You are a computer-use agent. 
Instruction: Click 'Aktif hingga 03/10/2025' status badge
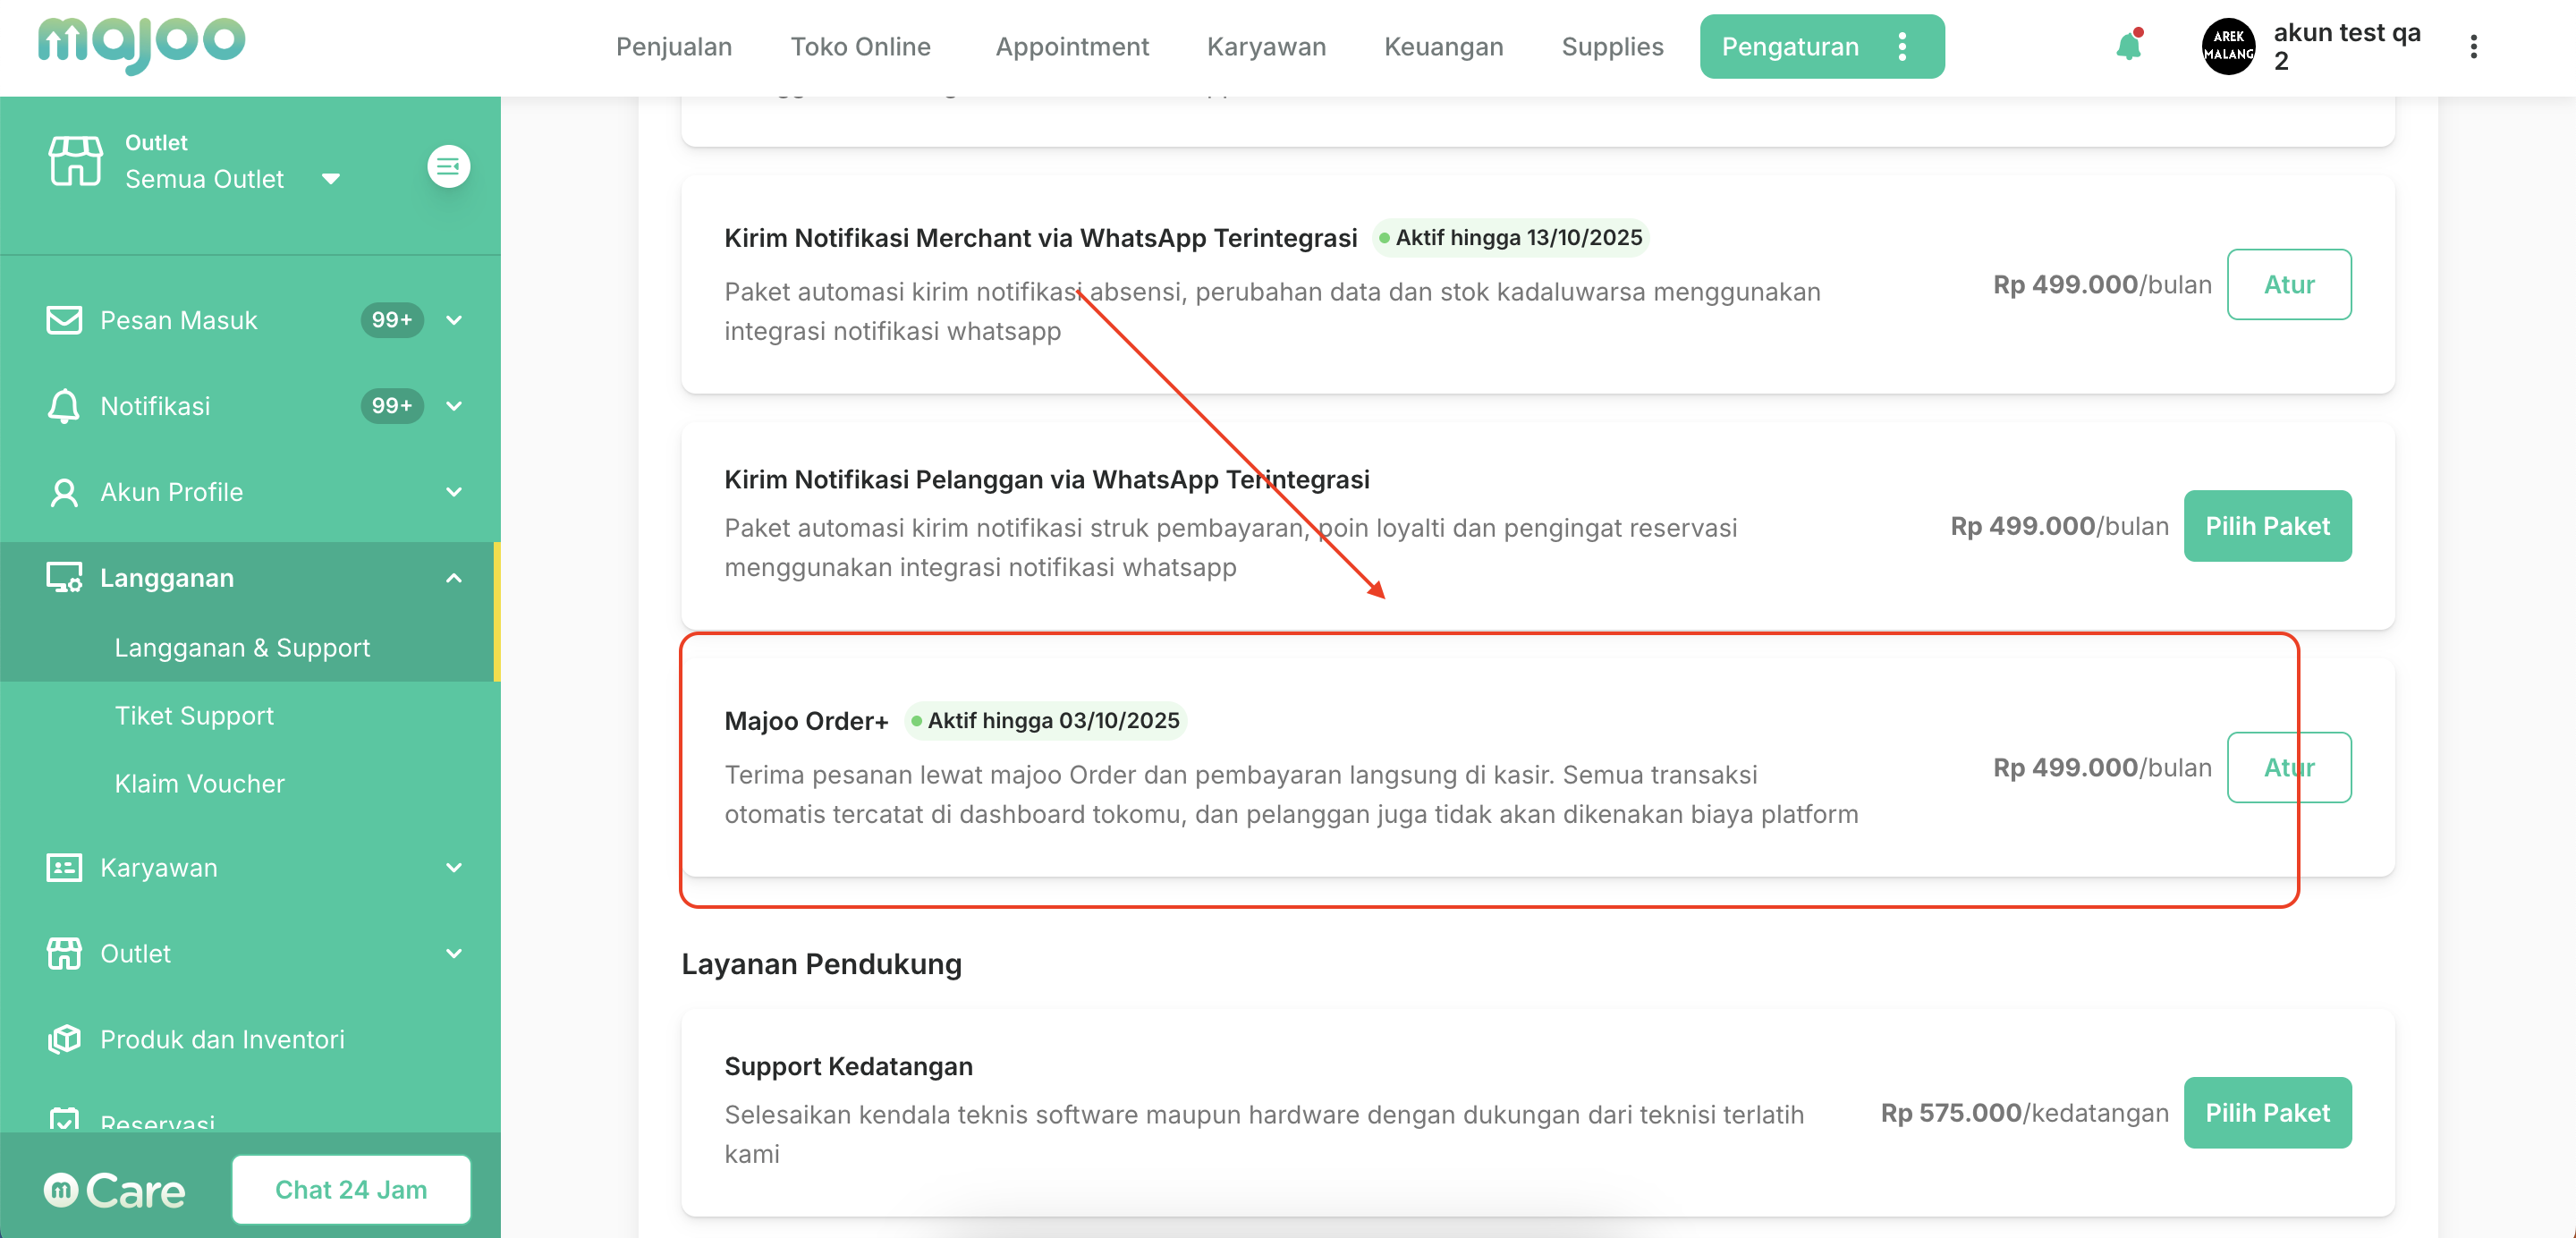click(x=1045, y=721)
